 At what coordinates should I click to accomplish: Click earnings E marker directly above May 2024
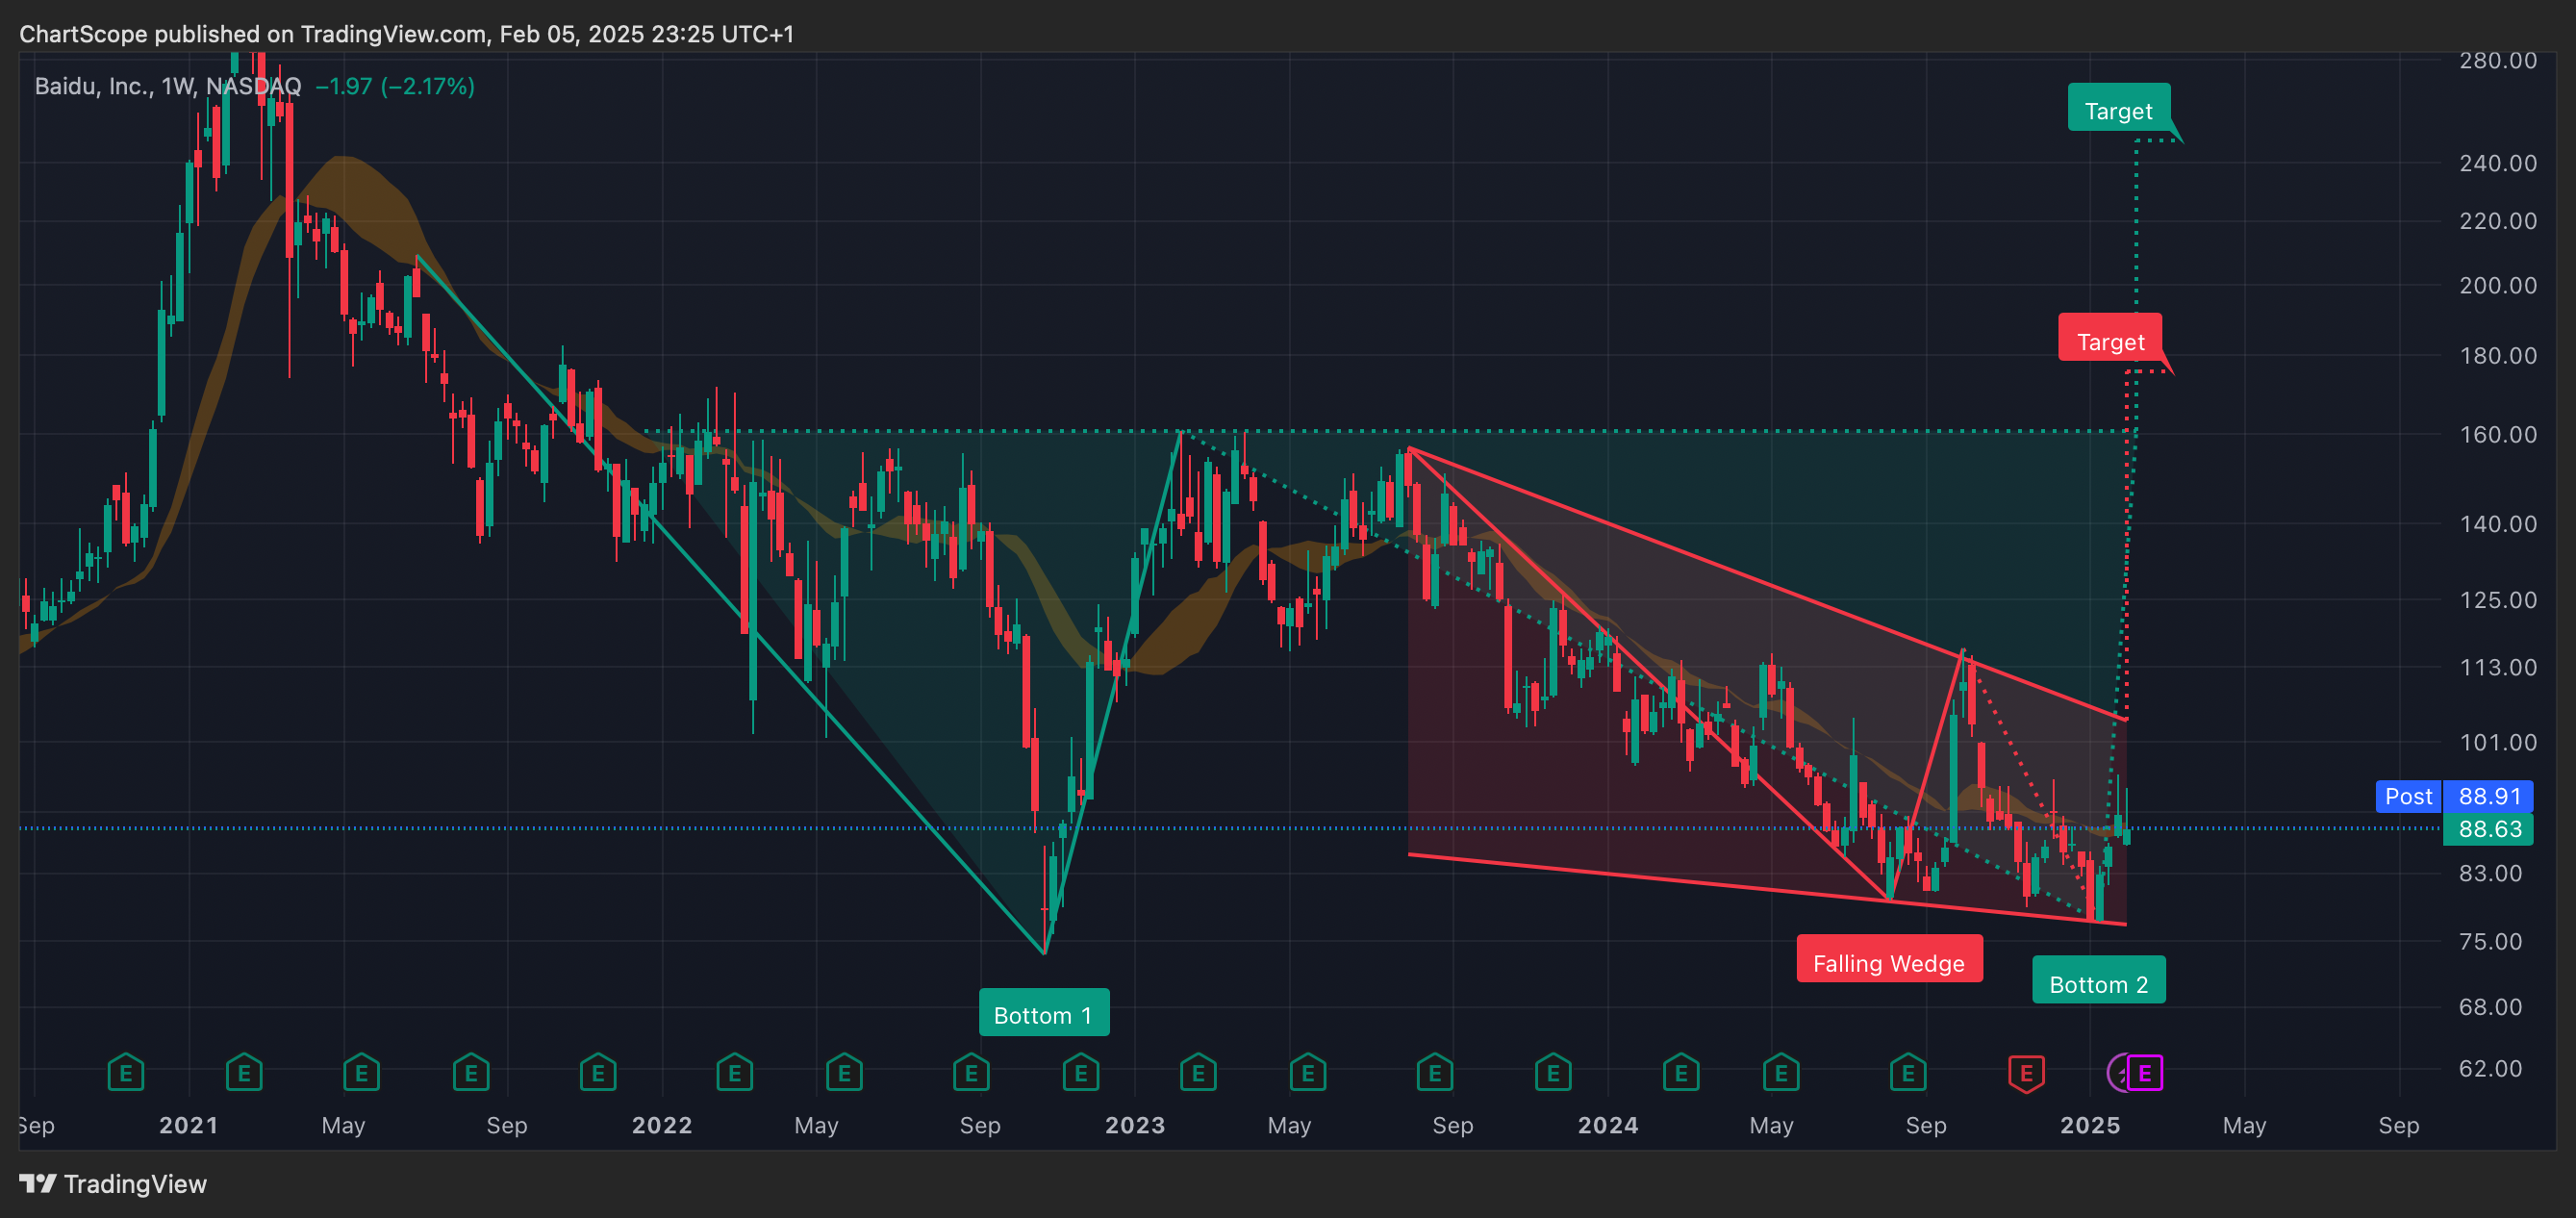1781,1073
